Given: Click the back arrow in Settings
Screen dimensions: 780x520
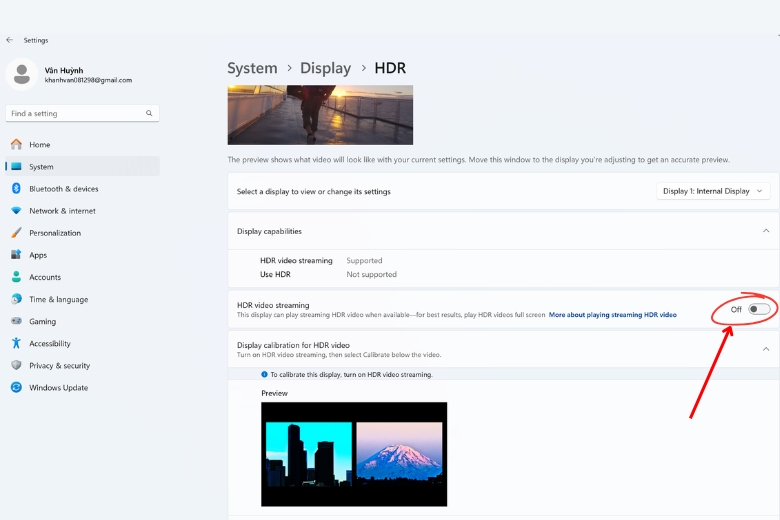Looking at the screenshot, I should (9, 40).
